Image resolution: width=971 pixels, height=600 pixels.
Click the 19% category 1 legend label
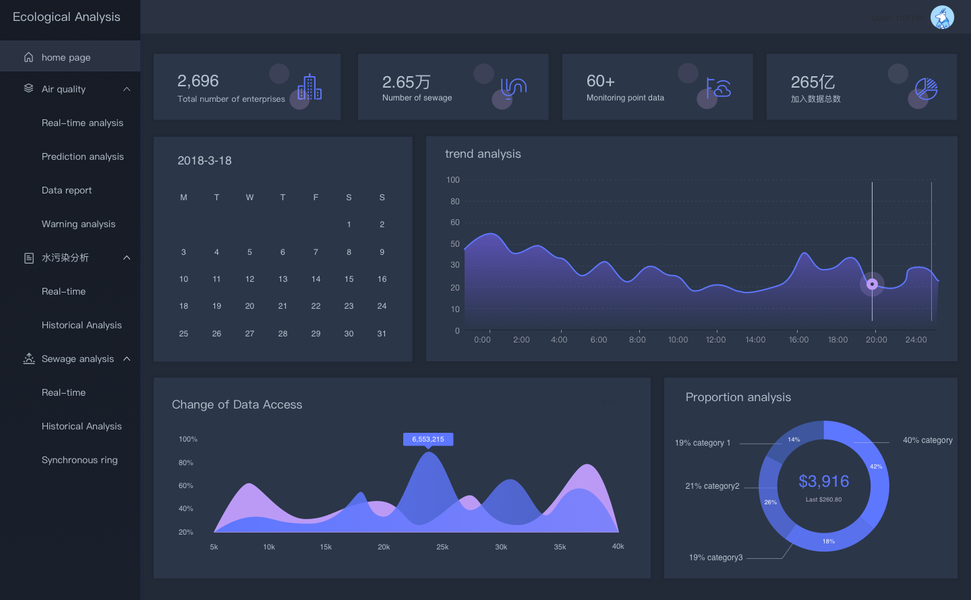702,443
